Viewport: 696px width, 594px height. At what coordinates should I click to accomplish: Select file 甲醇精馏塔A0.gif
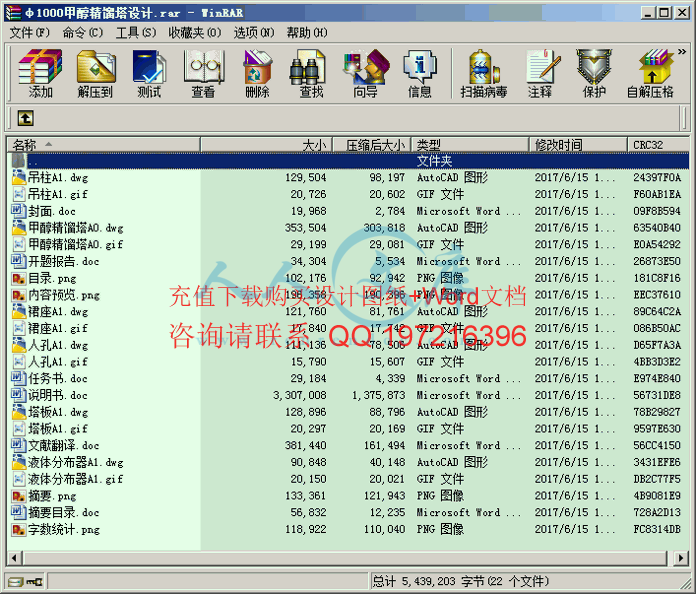75,244
